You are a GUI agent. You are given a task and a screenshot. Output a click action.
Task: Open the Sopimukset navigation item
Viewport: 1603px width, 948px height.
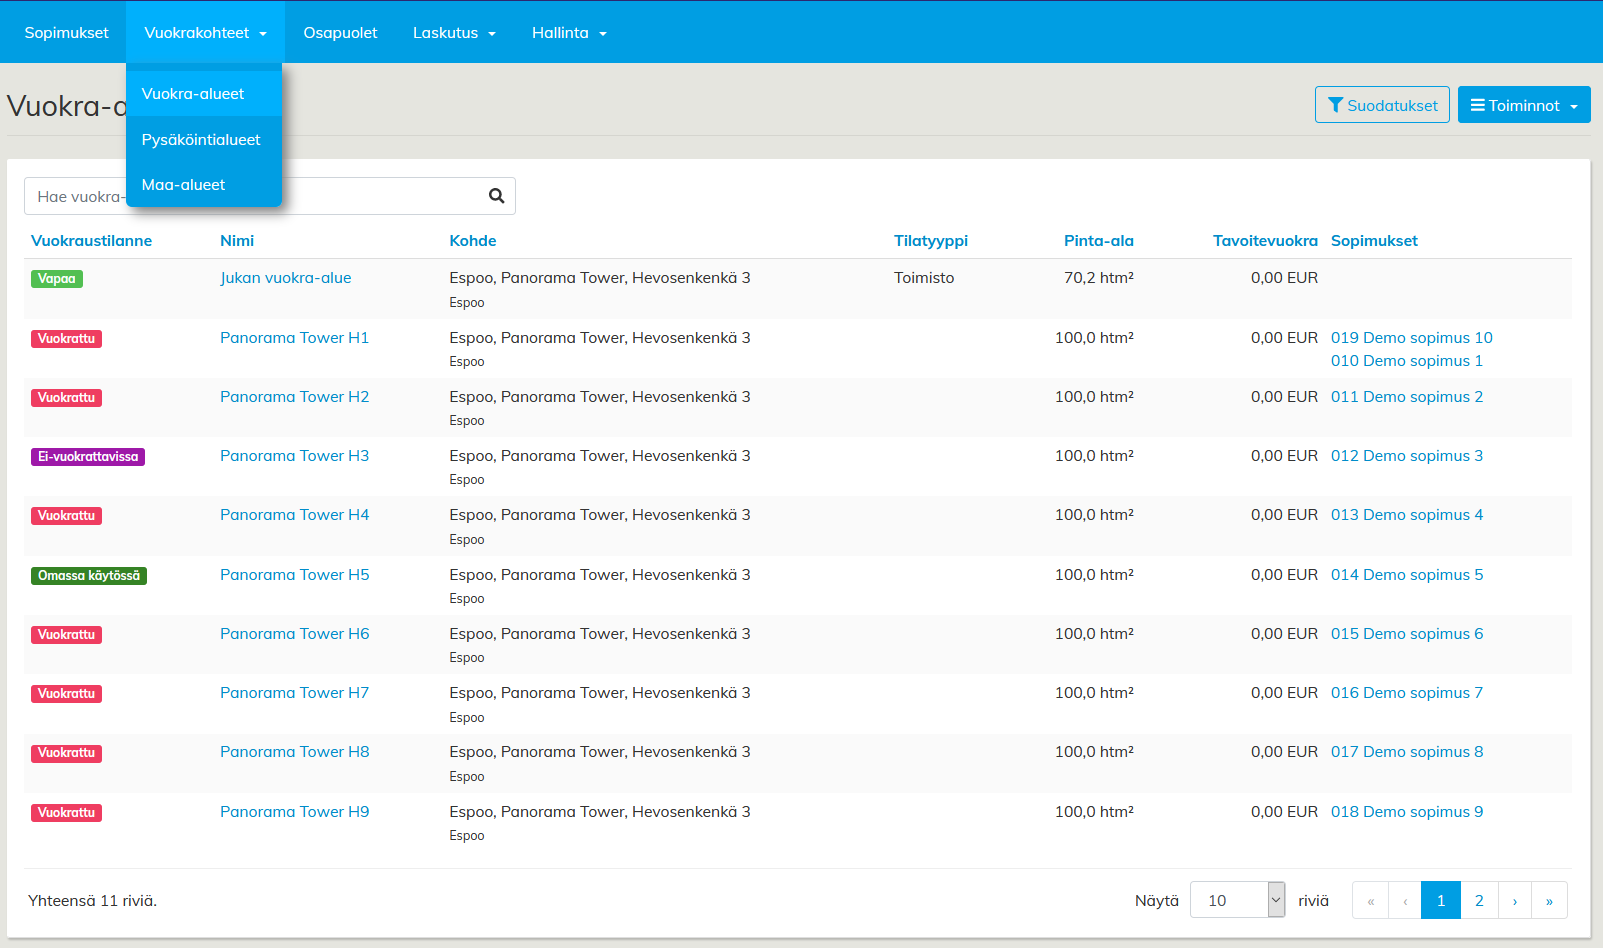point(66,33)
